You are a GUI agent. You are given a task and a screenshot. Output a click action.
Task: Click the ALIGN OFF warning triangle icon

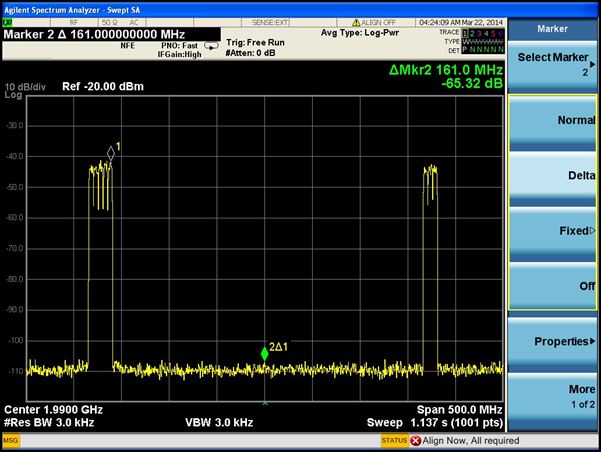(x=356, y=23)
